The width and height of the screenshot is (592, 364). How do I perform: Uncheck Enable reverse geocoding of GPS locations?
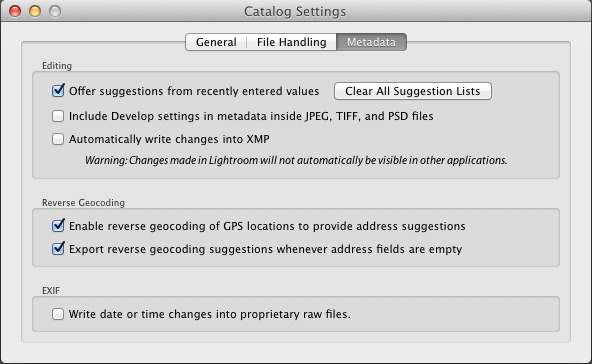(x=58, y=226)
